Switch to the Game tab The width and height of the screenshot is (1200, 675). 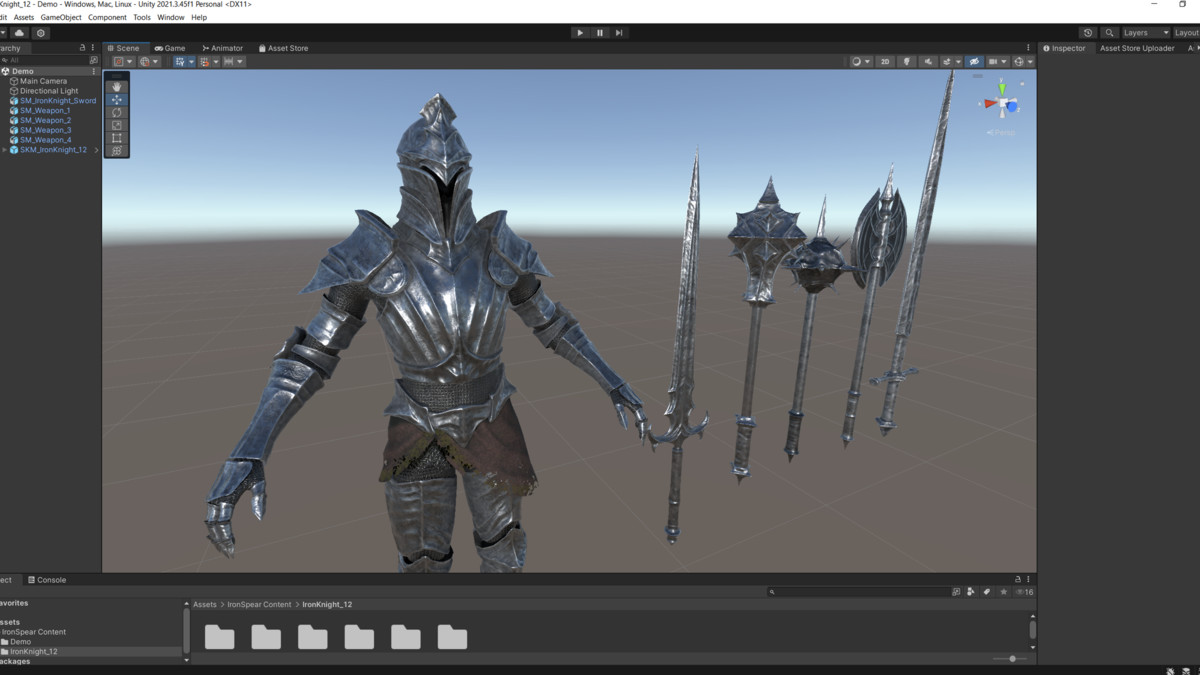170,48
